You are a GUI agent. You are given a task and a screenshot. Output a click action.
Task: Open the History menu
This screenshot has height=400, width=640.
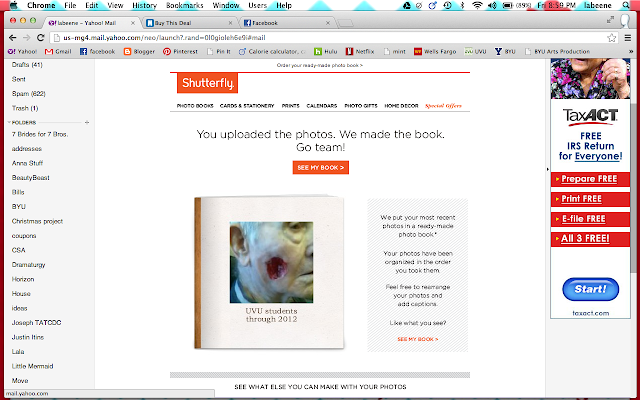coord(144,5)
